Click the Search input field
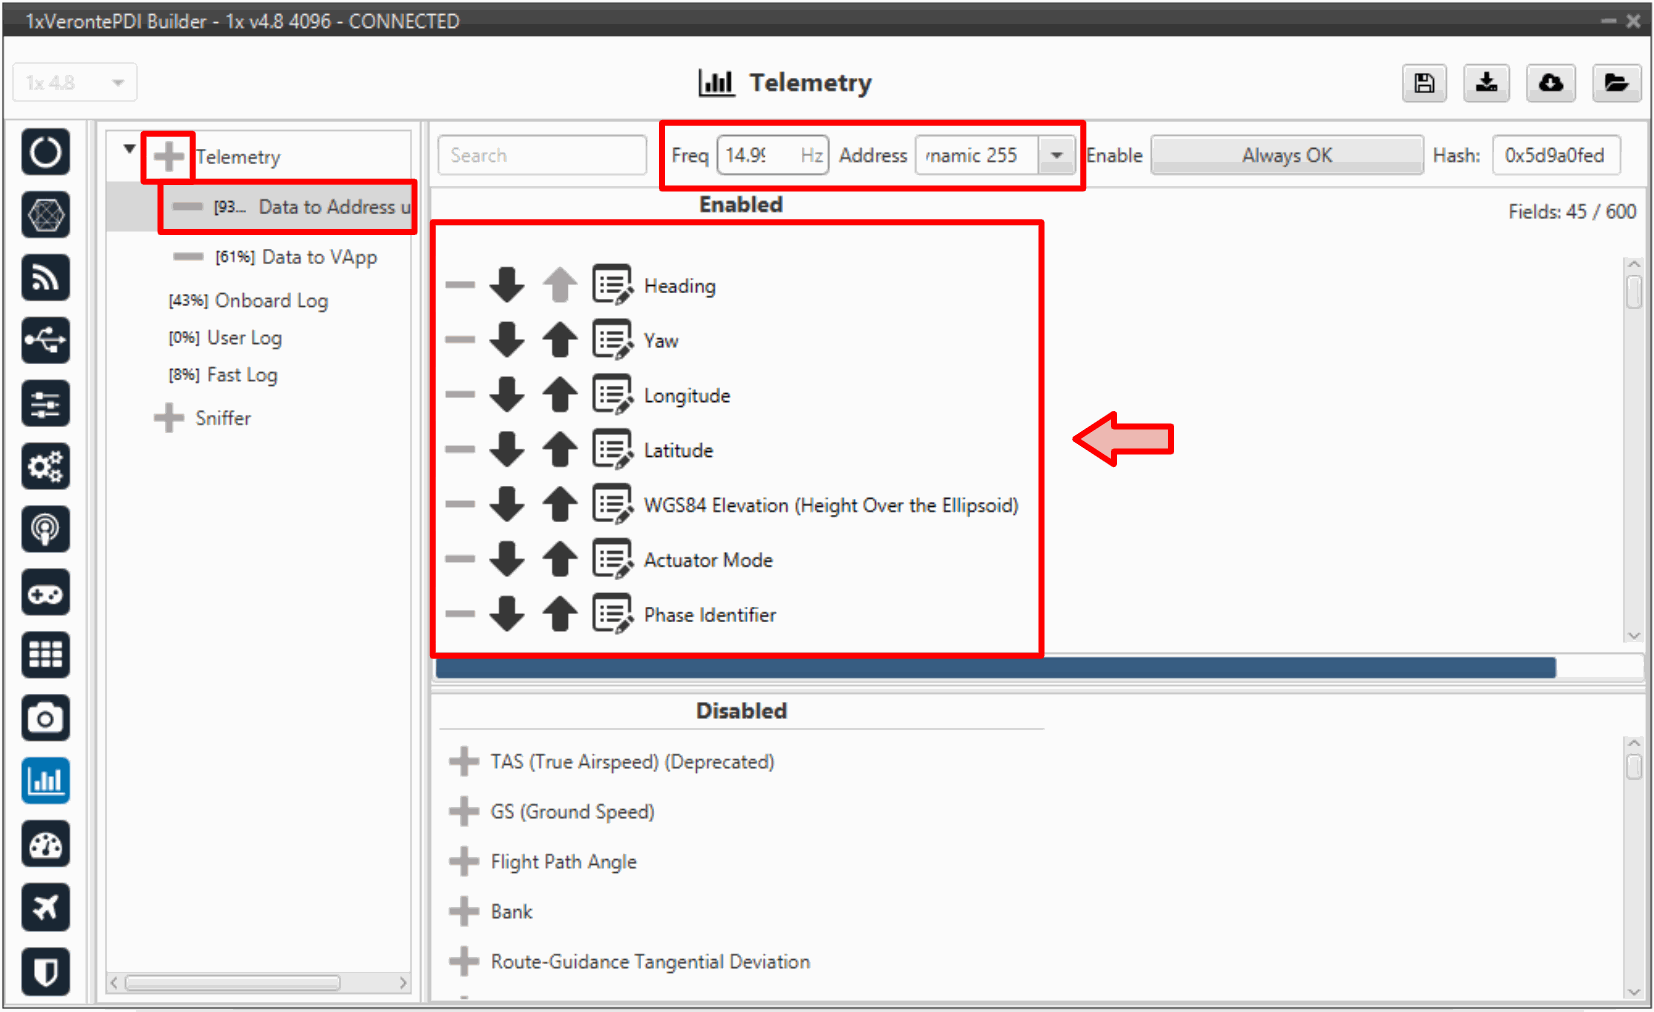1654x1012 pixels. point(542,155)
